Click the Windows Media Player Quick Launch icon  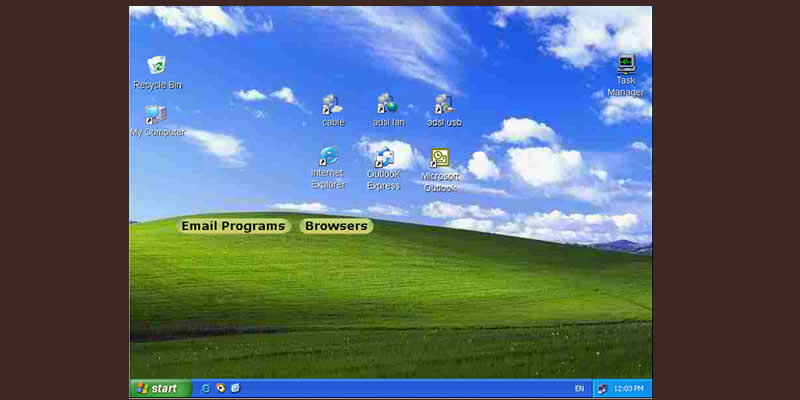point(220,388)
